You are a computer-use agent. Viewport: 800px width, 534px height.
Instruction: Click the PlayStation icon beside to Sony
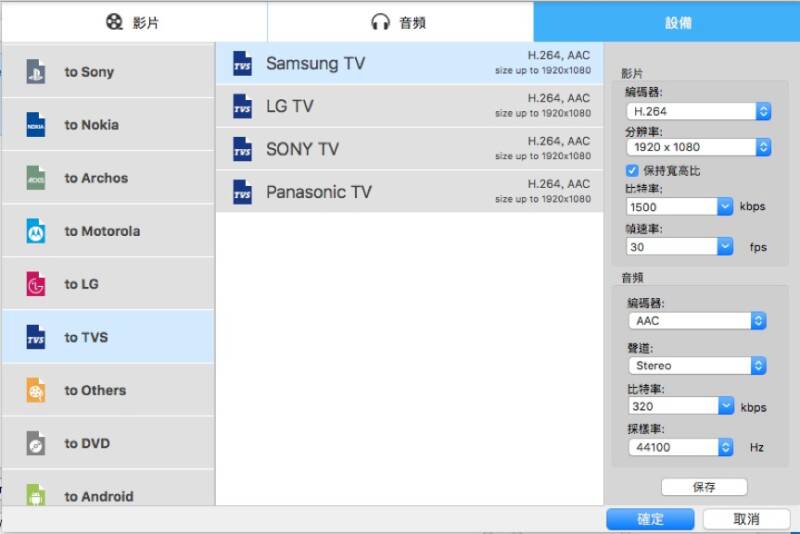(x=36, y=71)
